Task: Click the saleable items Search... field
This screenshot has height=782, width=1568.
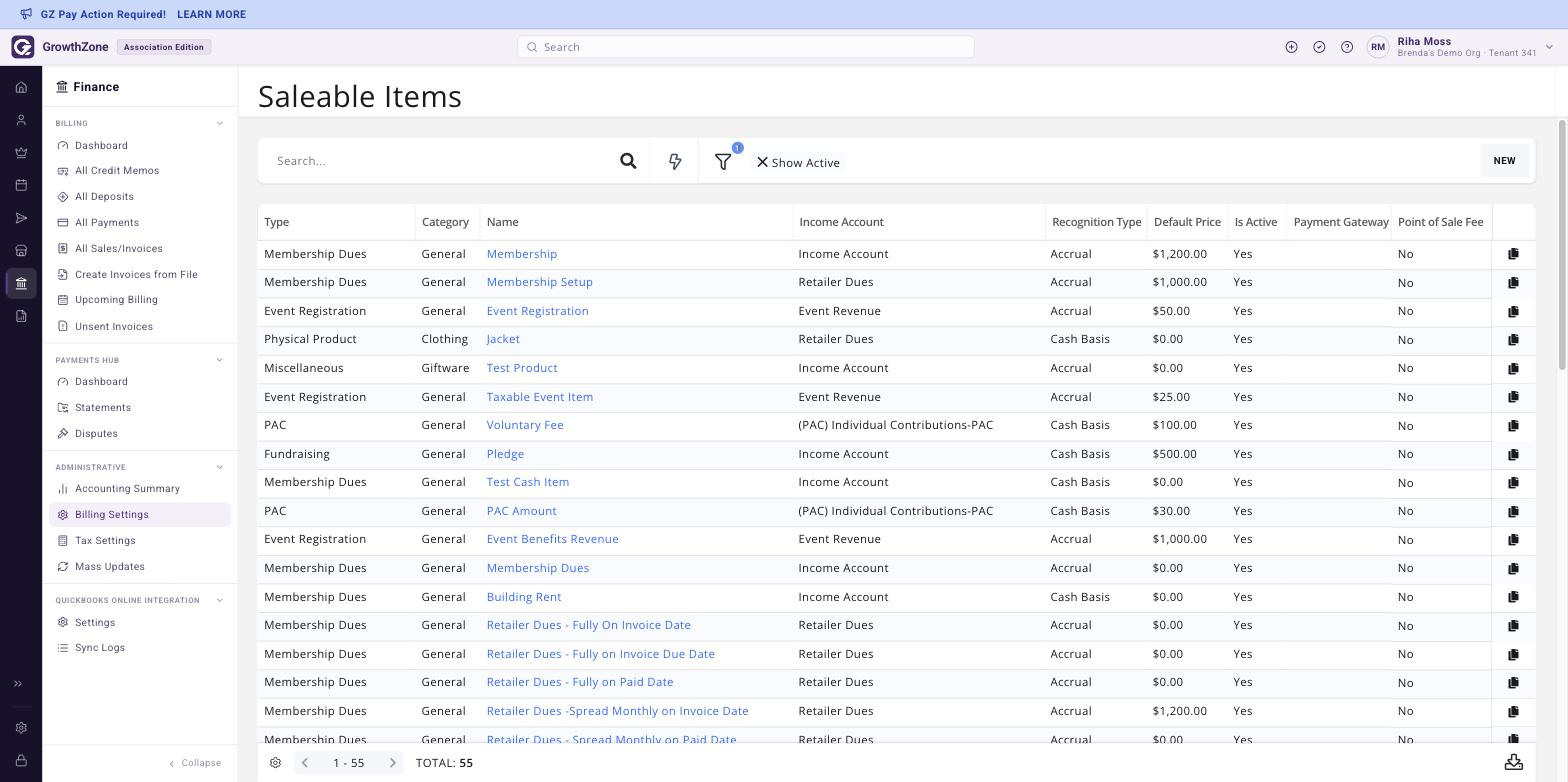Action: point(440,161)
